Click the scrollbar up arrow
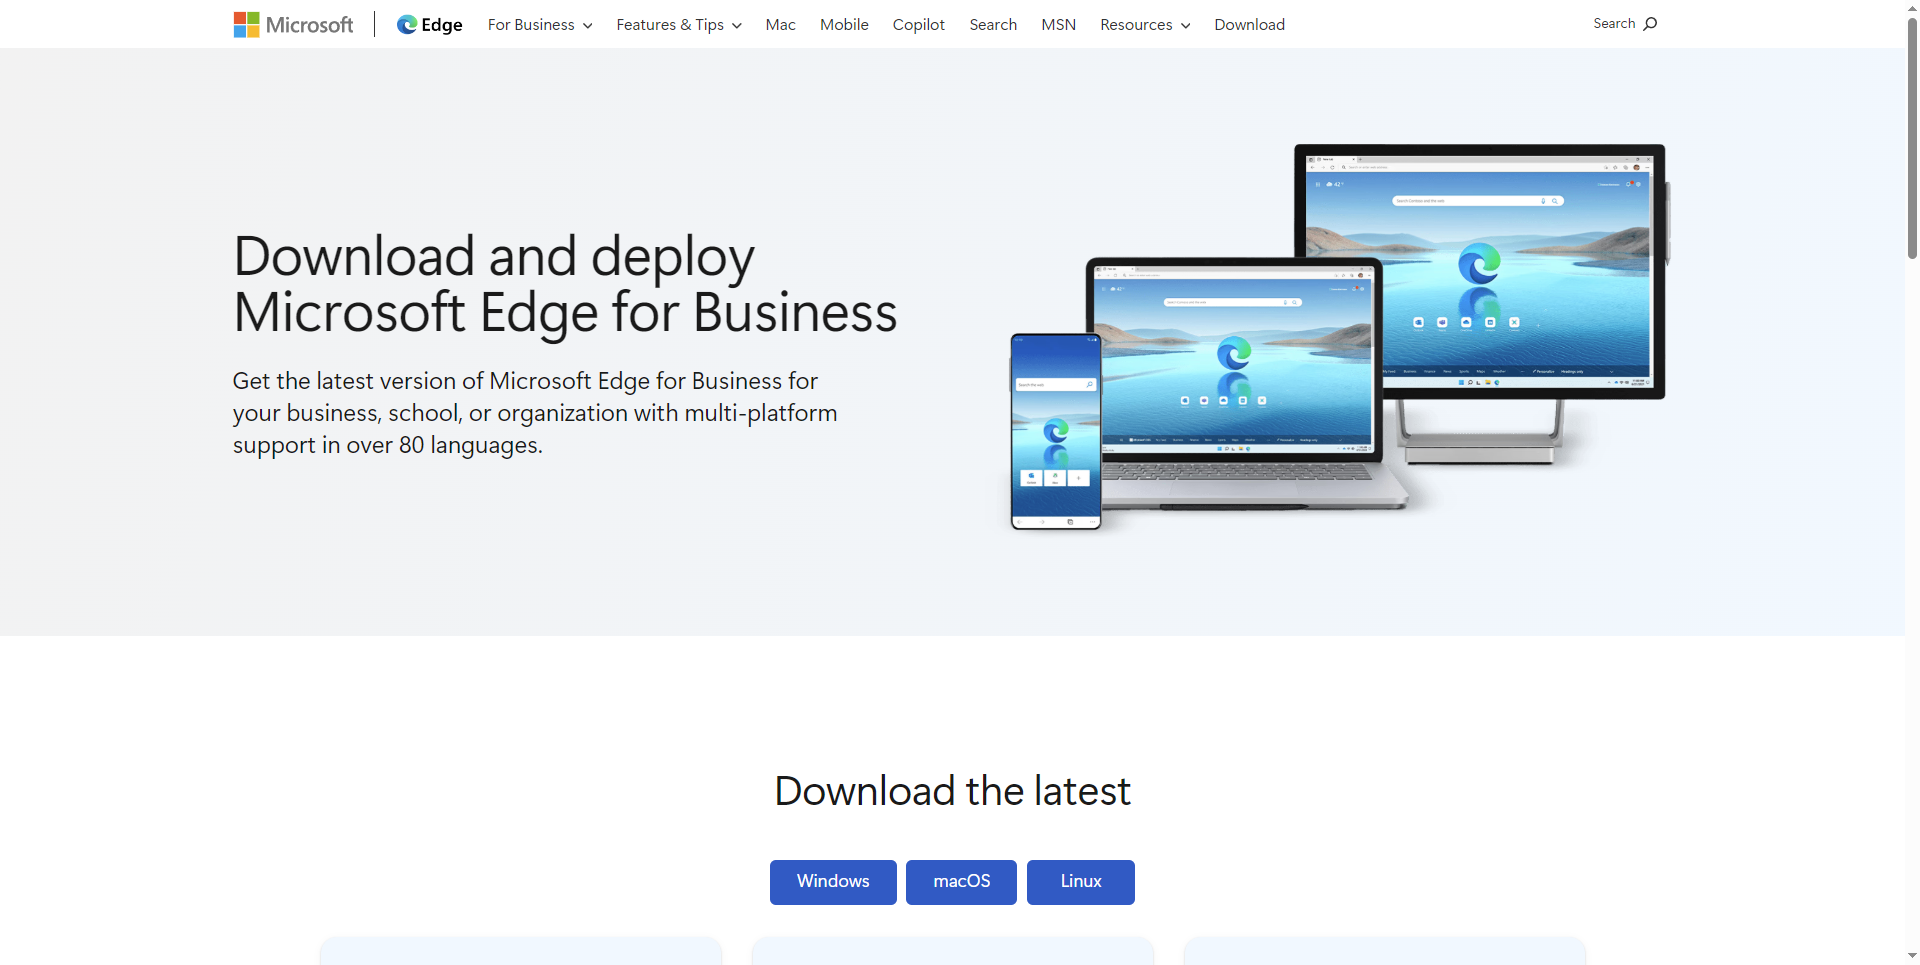 point(1912,7)
